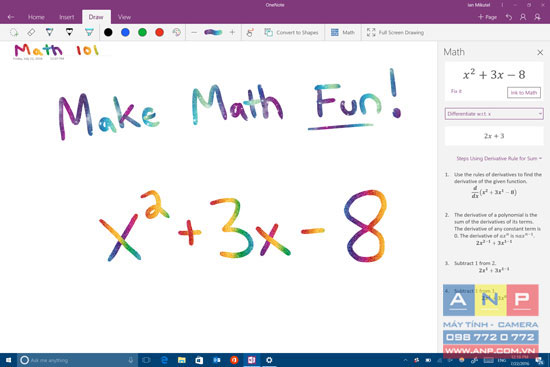The height and width of the screenshot is (367, 550).
Task: Open the more ink colors palette
Action: tap(176, 32)
